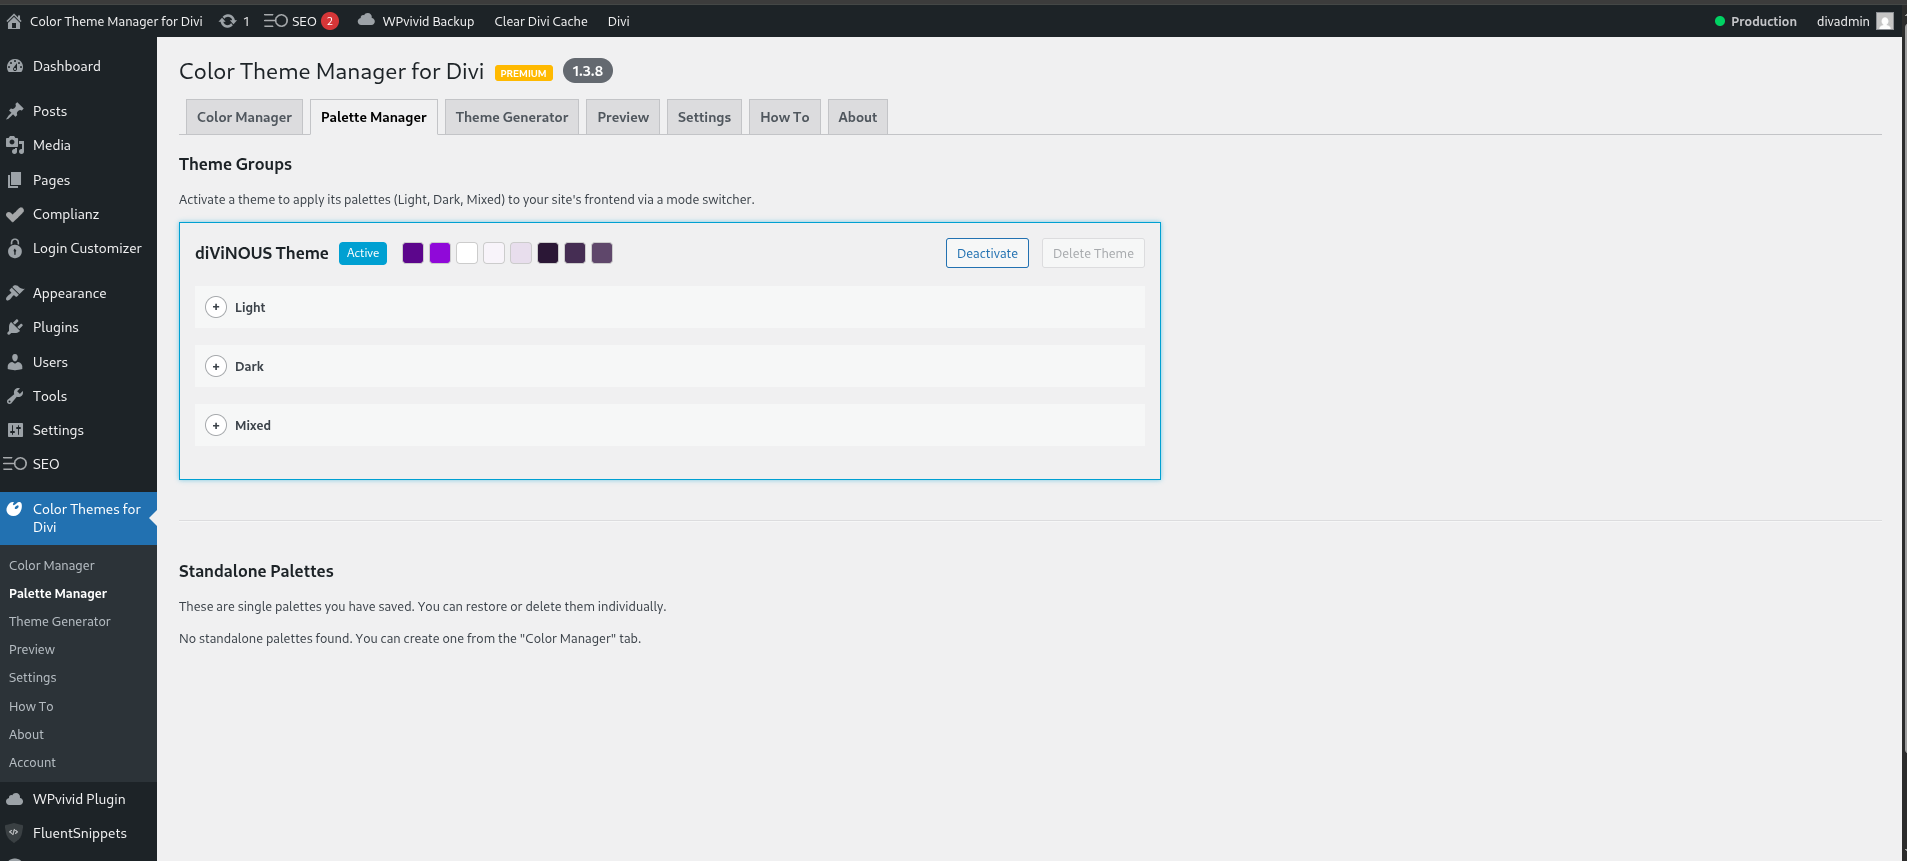Image resolution: width=1907 pixels, height=861 pixels.
Task: Switch to the Preview tab
Action: [x=623, y=117]
